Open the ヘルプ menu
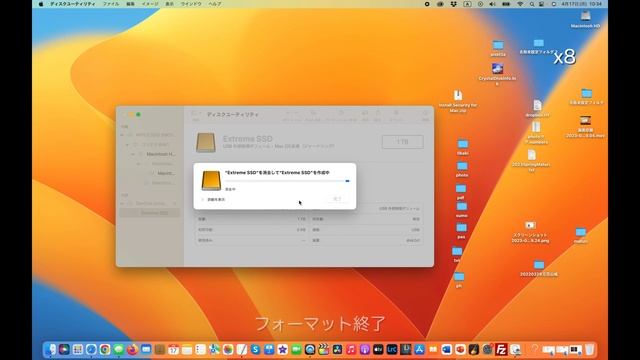Screen dimensions: 640x360 tap(215, 4)
